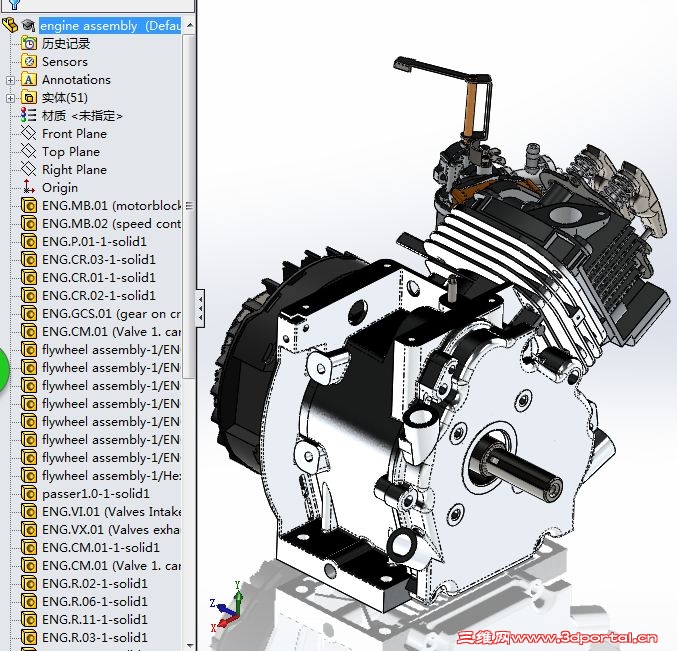This screenshot has width=677, height=651.
Task: Click the ENG.CR.02-1-solid1 body icon
Action: (x=29, y=295)
